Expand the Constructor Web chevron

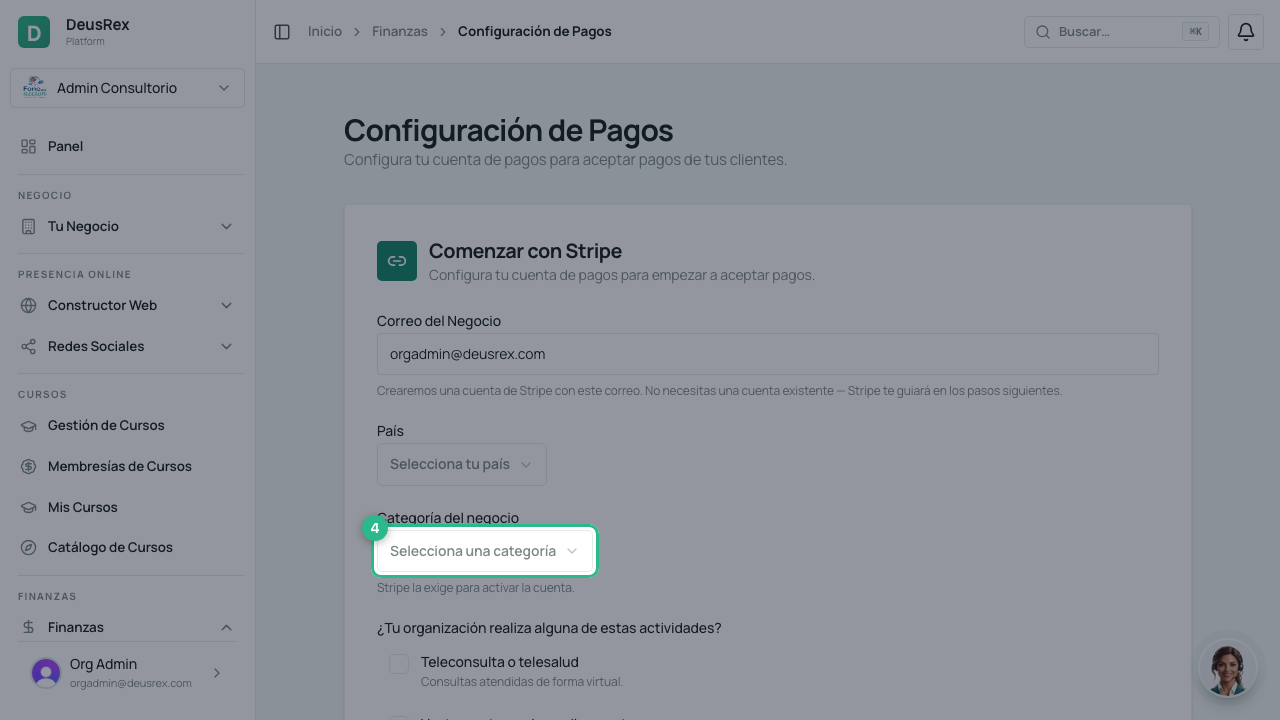coord(226,305)
